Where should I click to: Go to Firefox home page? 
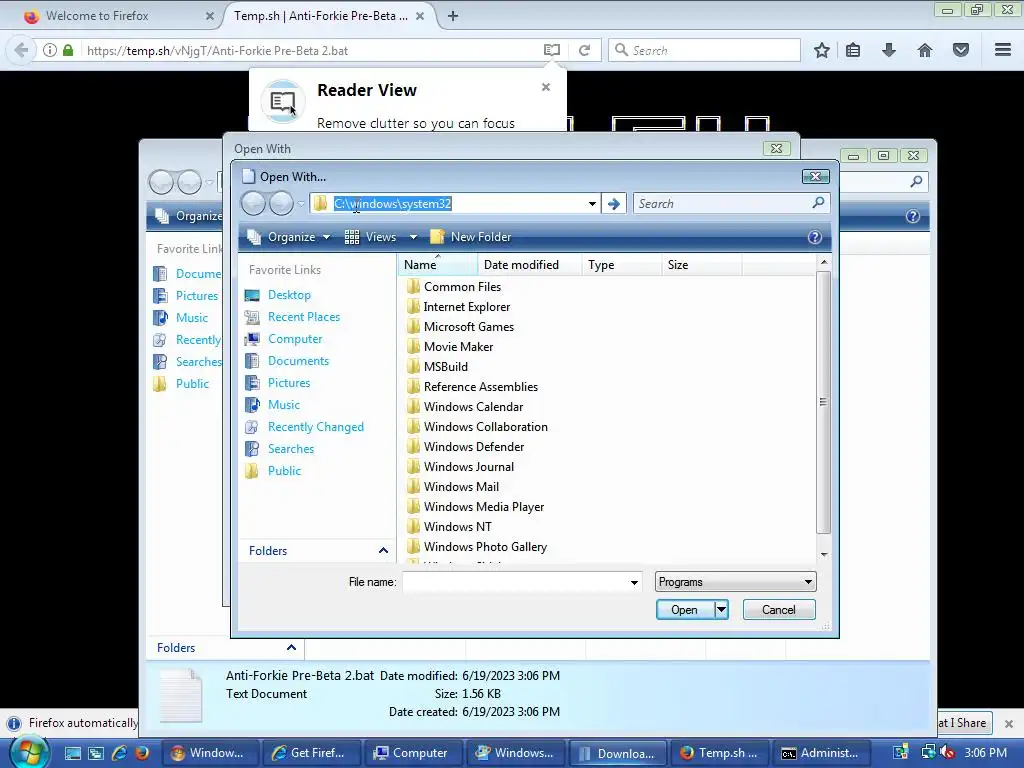tap(925, 50)
